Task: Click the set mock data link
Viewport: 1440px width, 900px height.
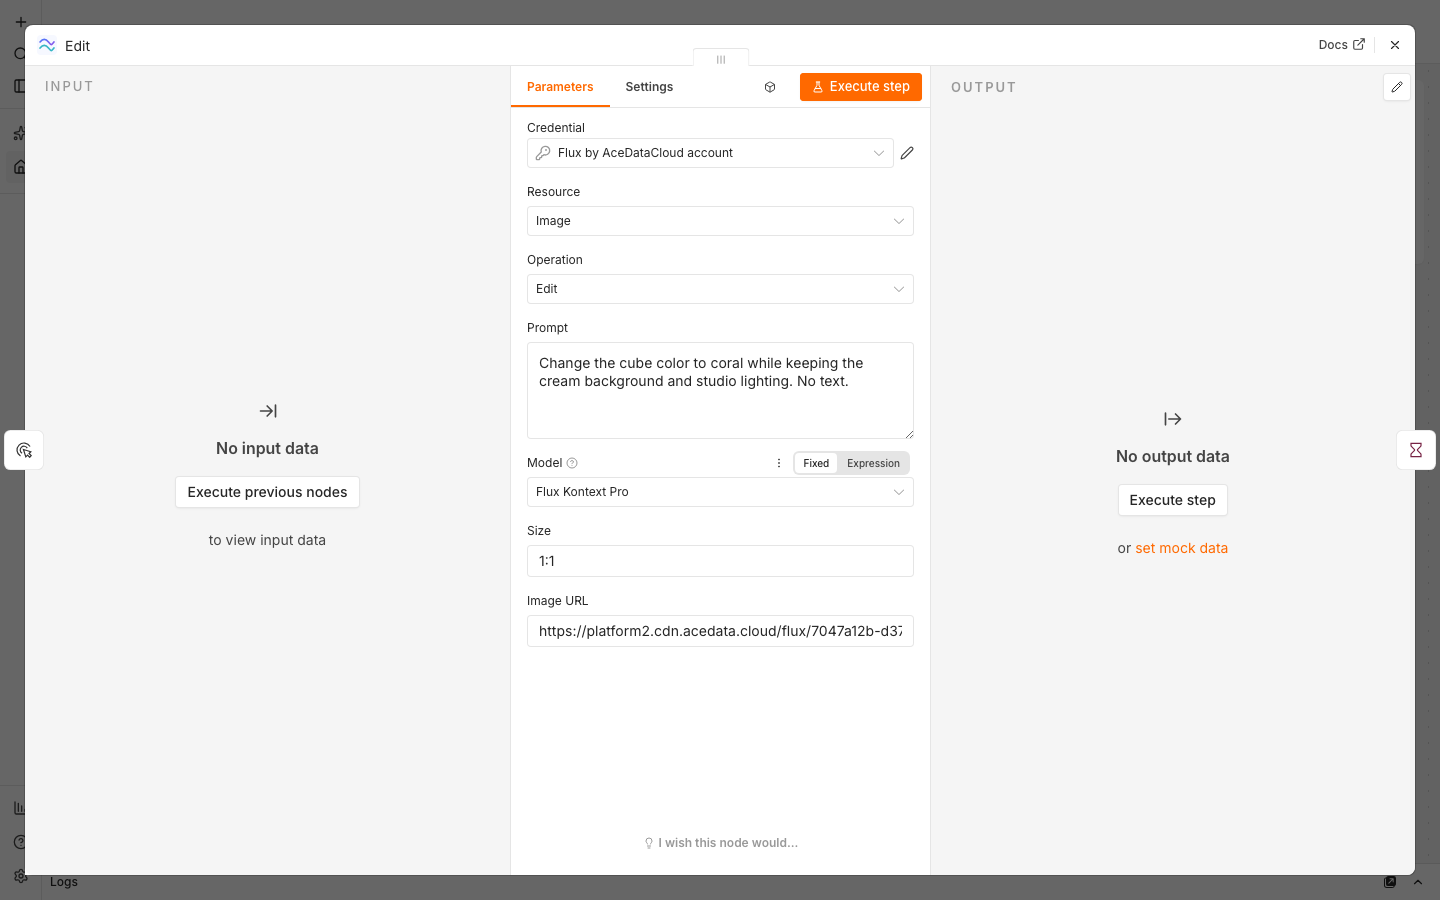Action: [x=1181, y=548]
